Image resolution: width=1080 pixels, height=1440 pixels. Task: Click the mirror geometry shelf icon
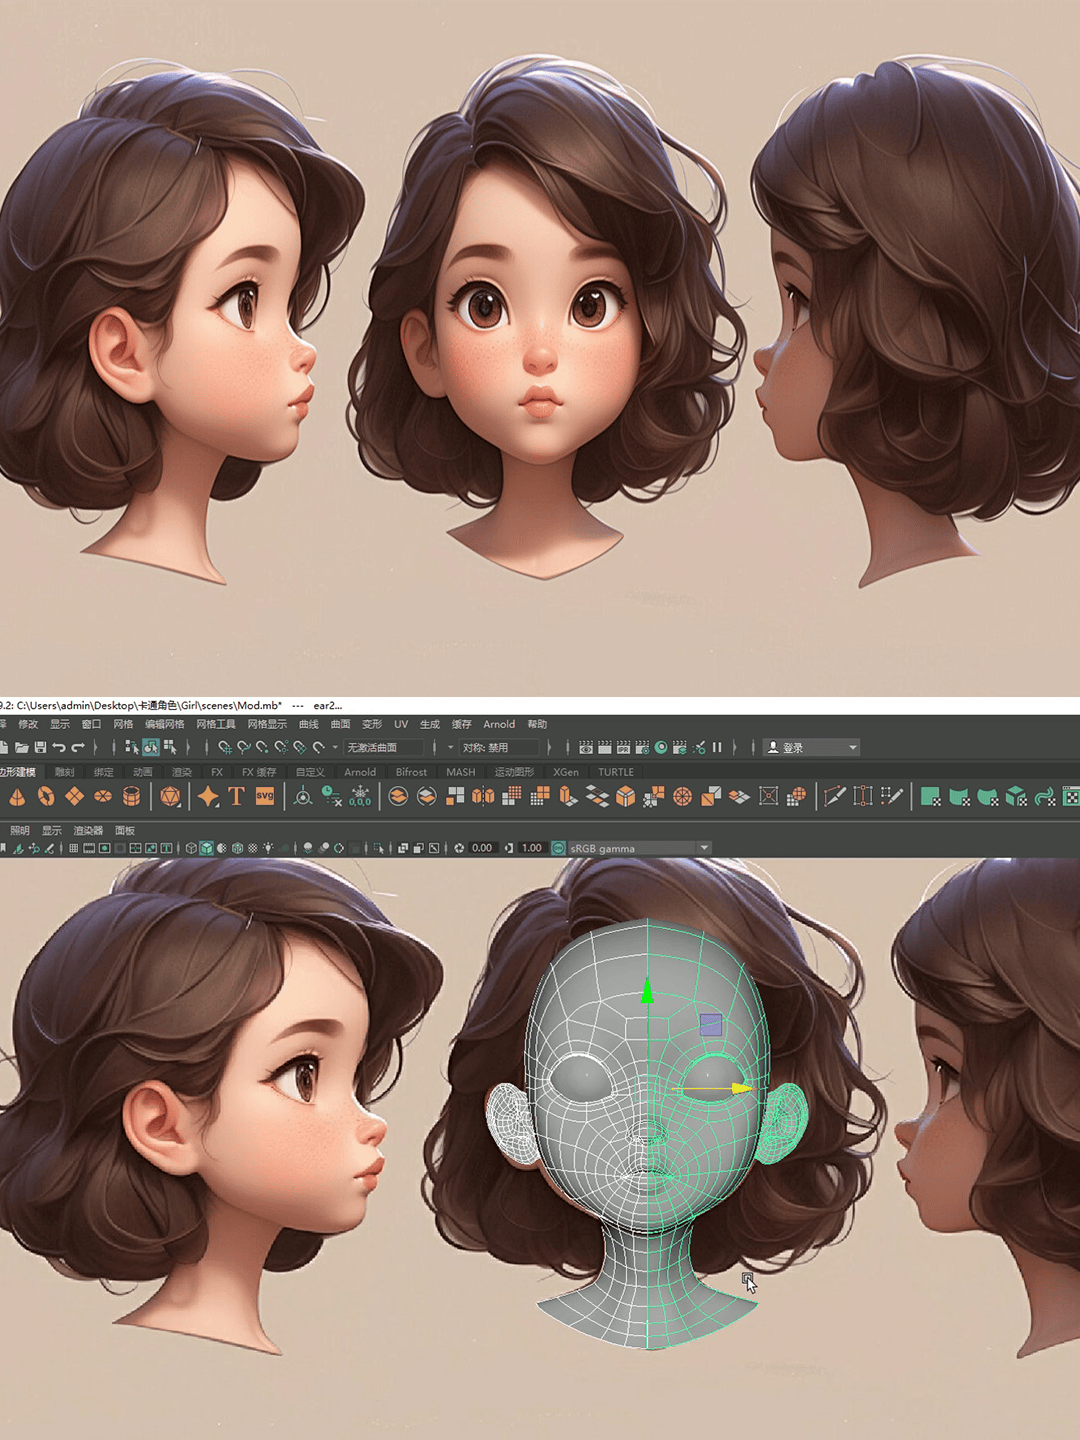point(483,796)
